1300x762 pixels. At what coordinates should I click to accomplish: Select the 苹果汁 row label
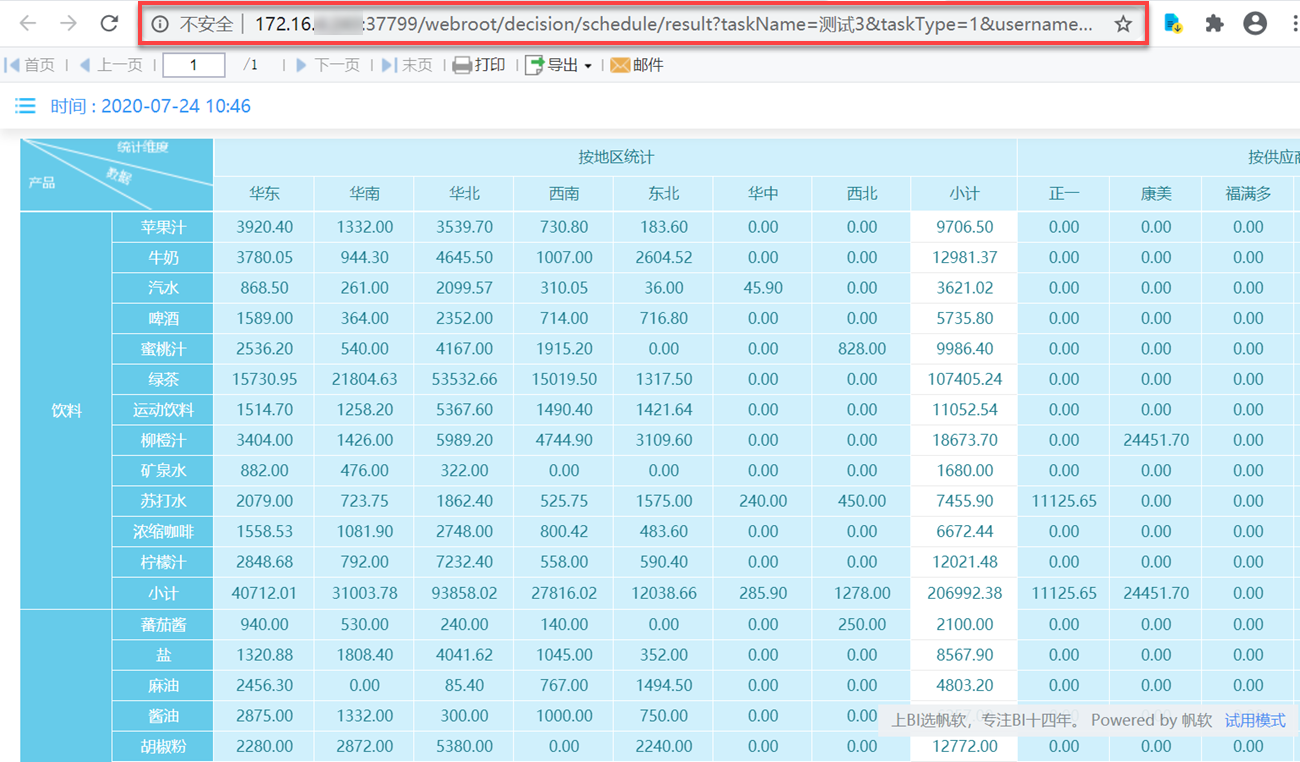[163, 227]
